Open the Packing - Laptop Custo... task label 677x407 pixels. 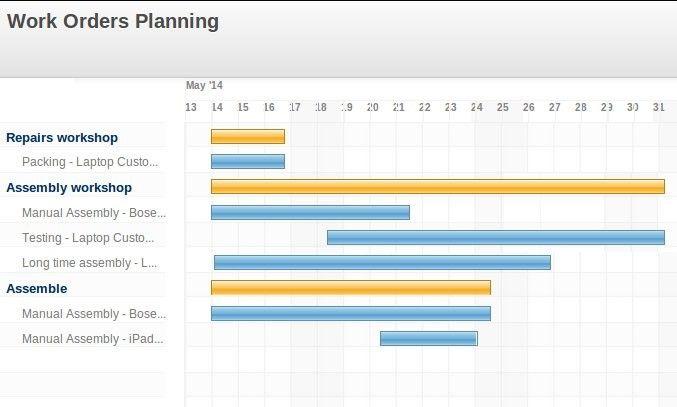click(90, 162)
